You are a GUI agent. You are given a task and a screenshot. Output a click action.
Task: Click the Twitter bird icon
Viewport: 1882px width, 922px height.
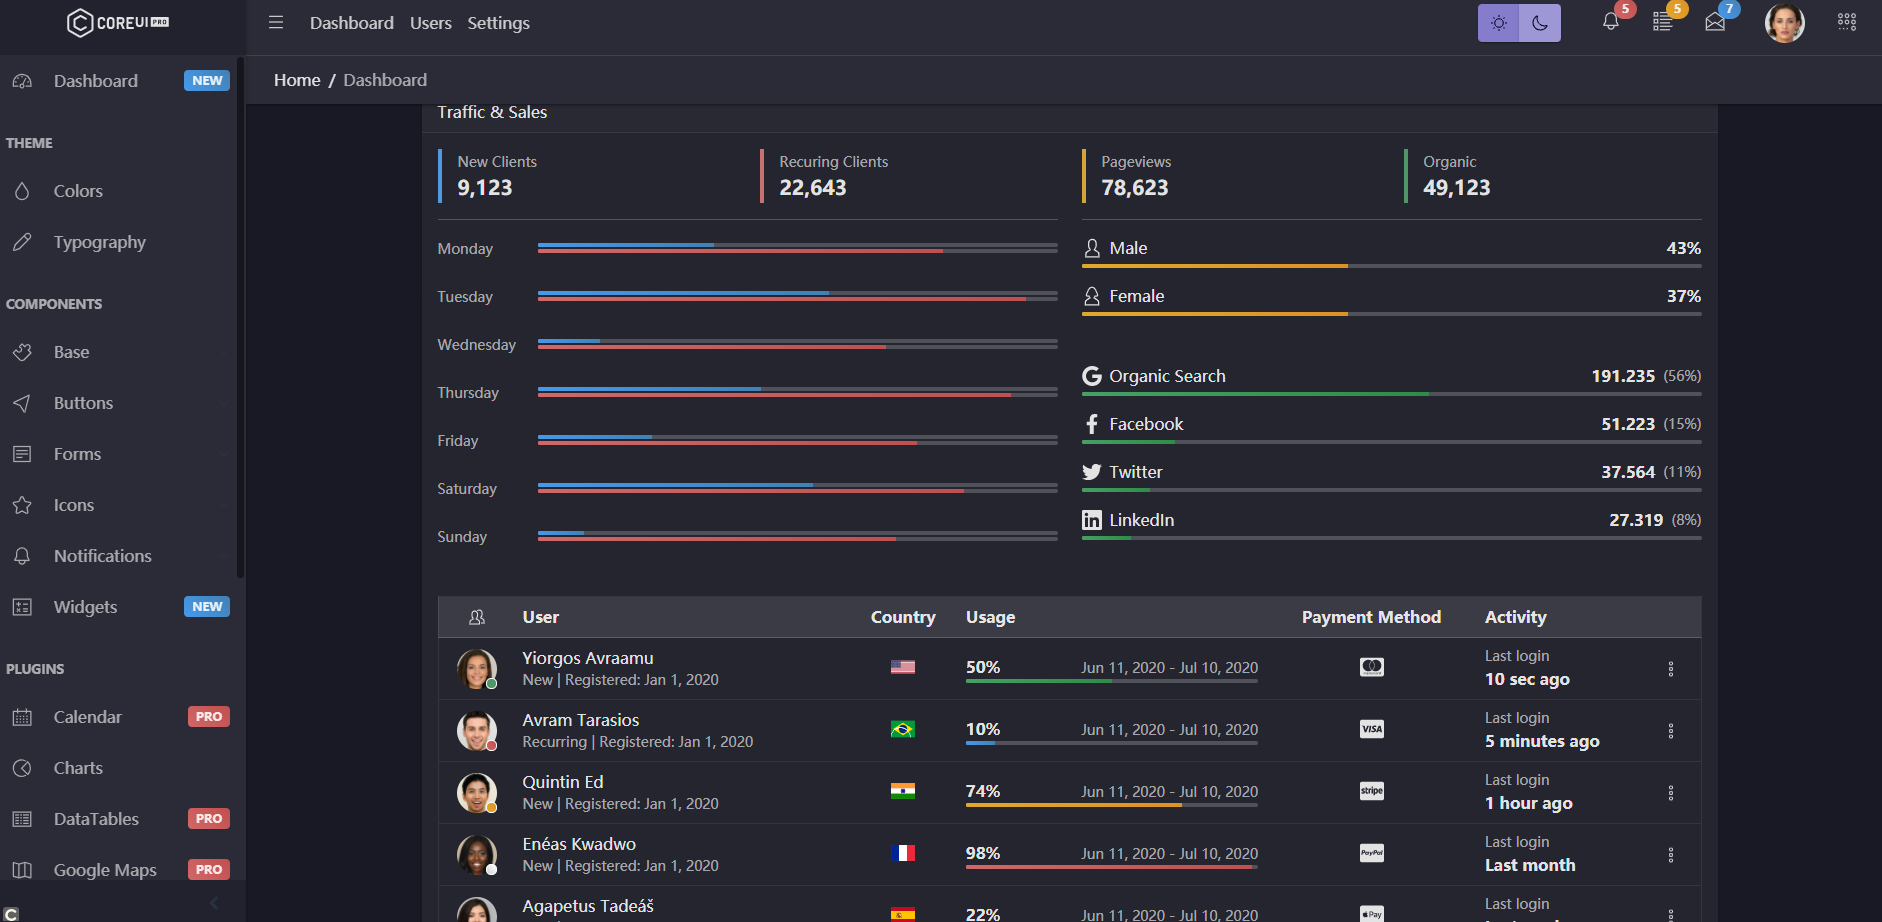(1092, 472)
